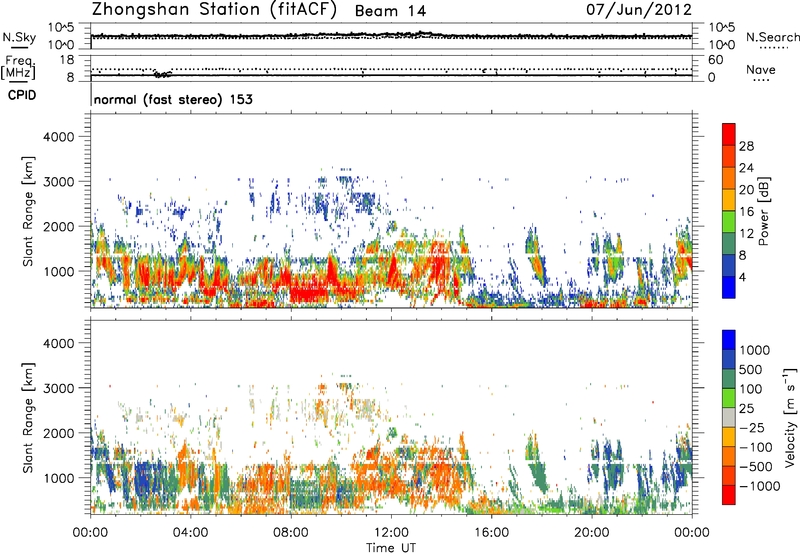This screenshot has width=800, height=554.
Task: Click "Slant Range [km]" label of power panel
Action: pyautogui.click(x=28, y=212)
